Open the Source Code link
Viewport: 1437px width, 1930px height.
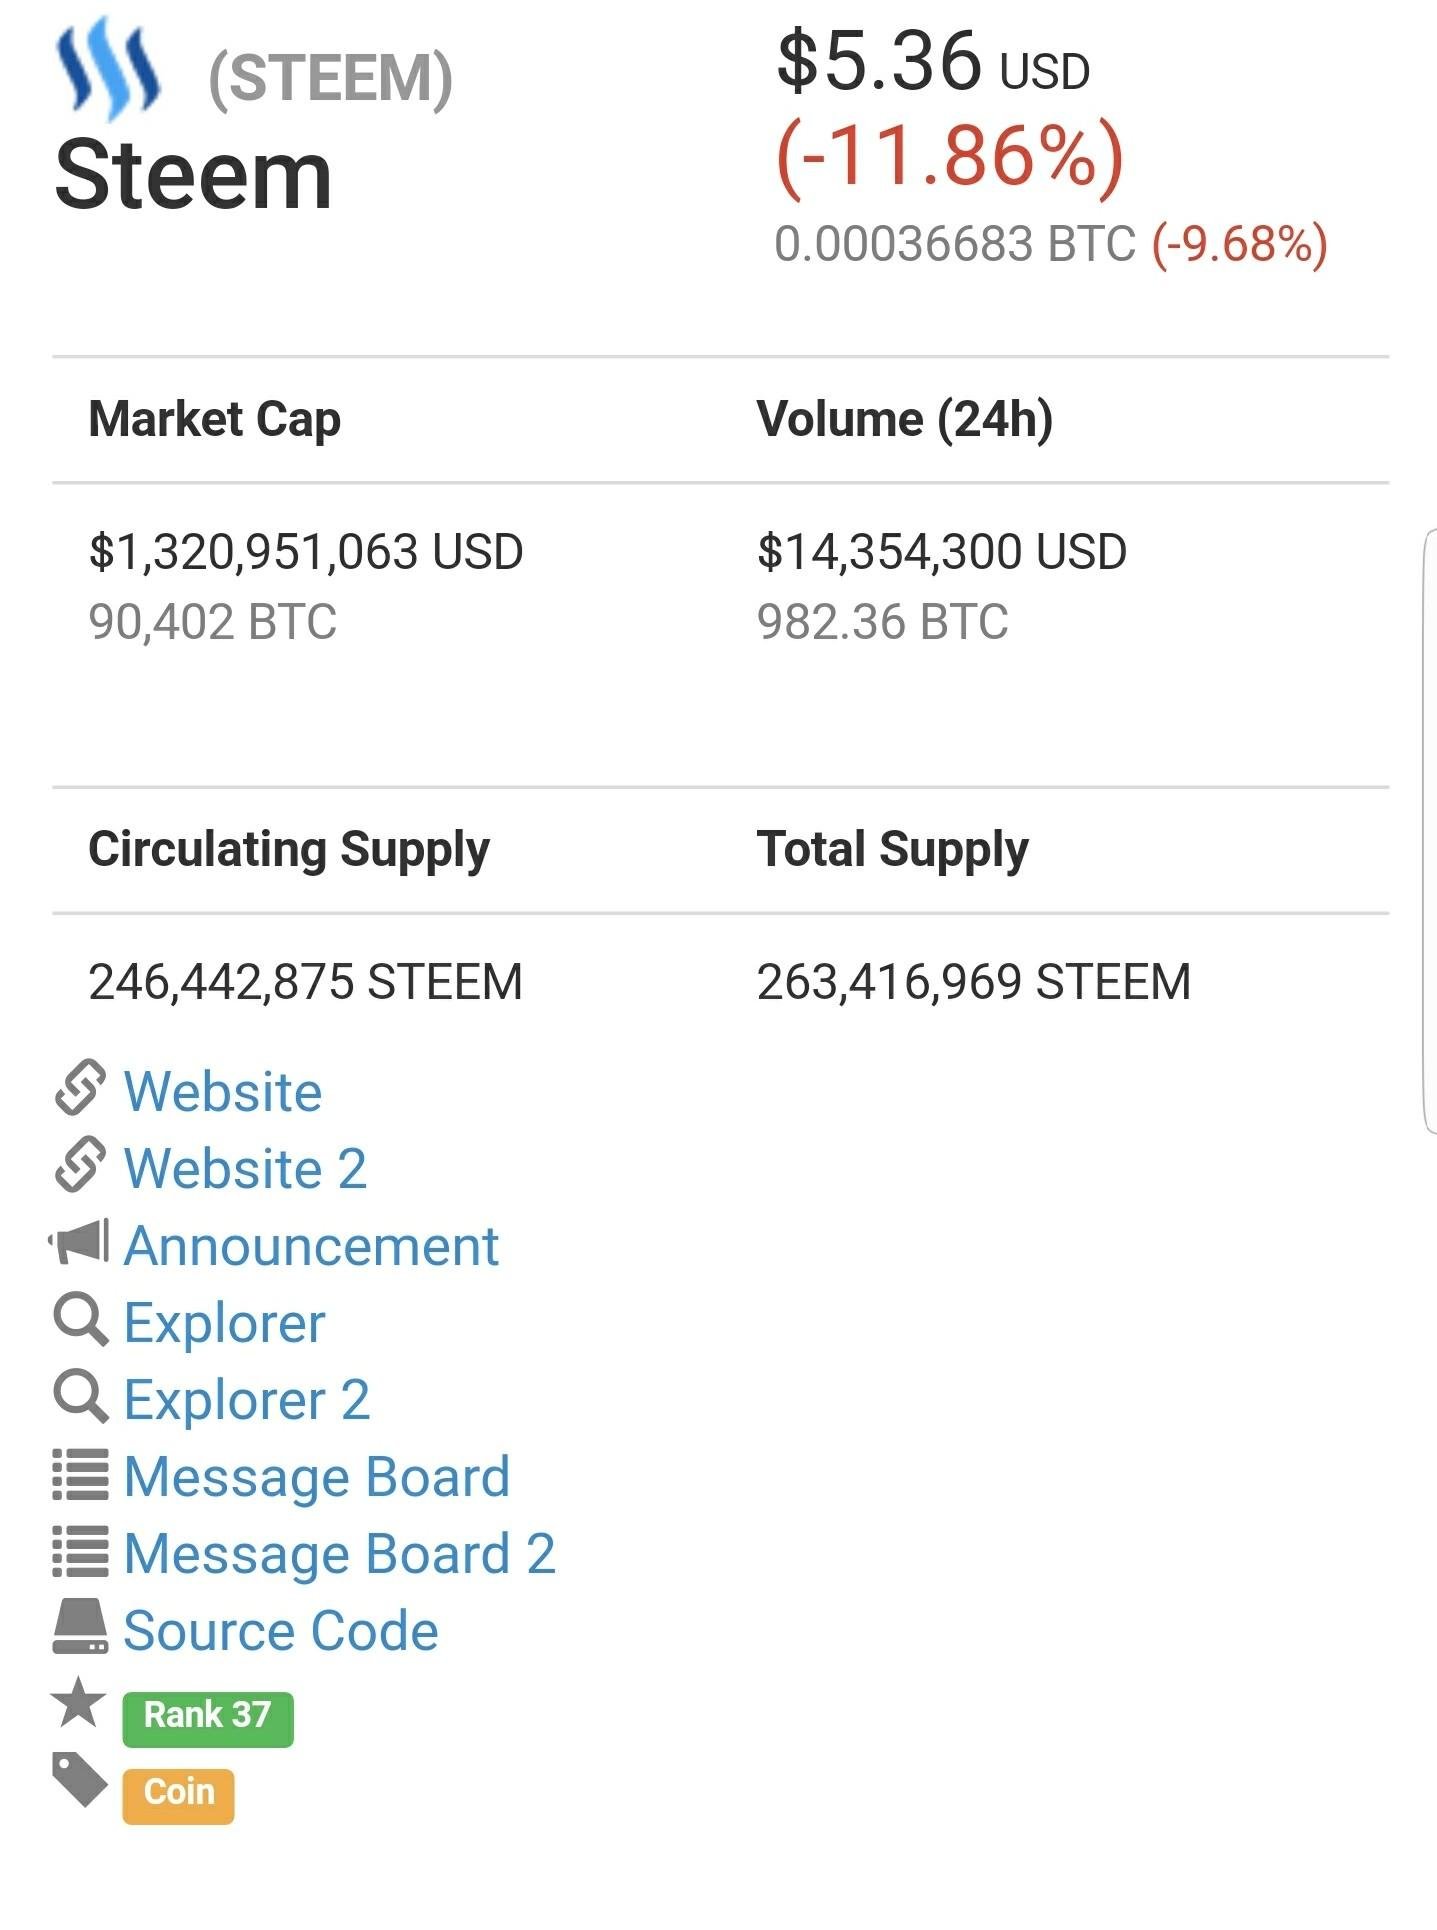(x=281, y=1631)
